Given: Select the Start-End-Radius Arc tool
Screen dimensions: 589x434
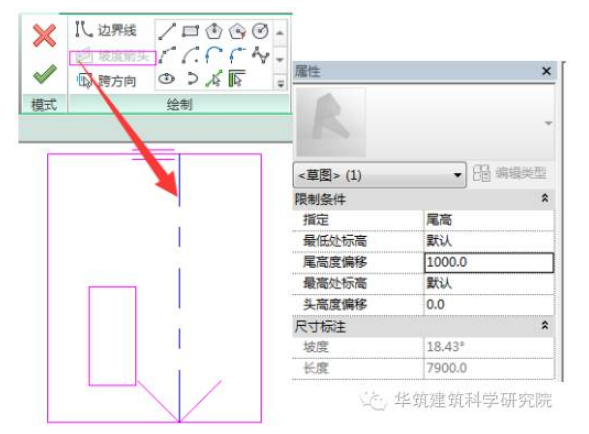Looking at the screenshot, I should point(167,55).
